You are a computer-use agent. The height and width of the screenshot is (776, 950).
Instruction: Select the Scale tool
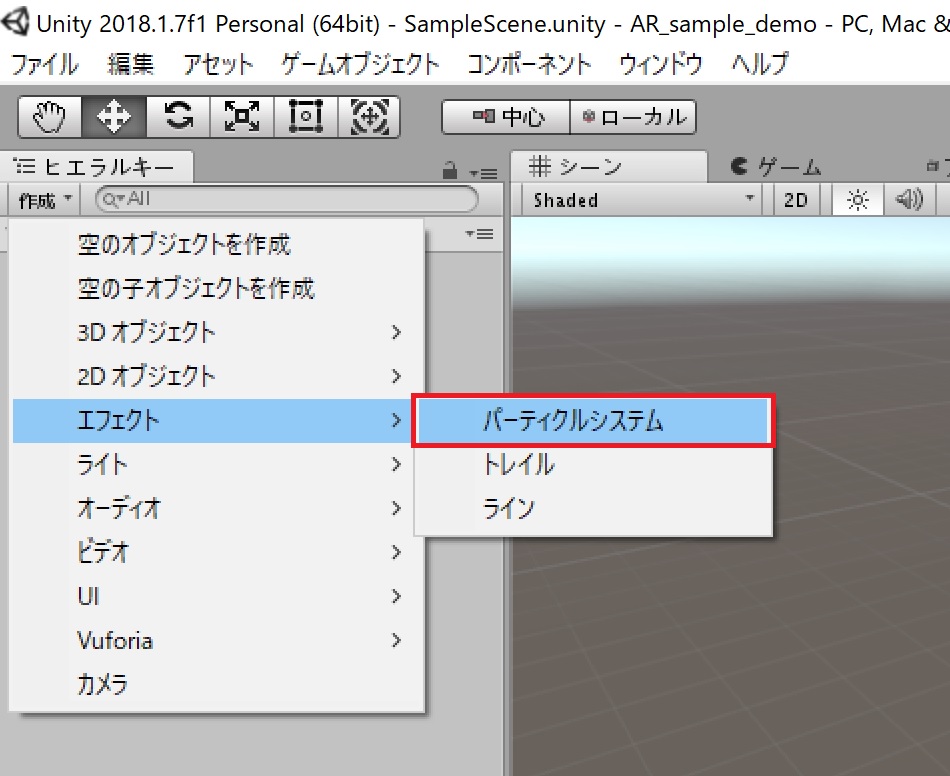[x=241, y=117]
